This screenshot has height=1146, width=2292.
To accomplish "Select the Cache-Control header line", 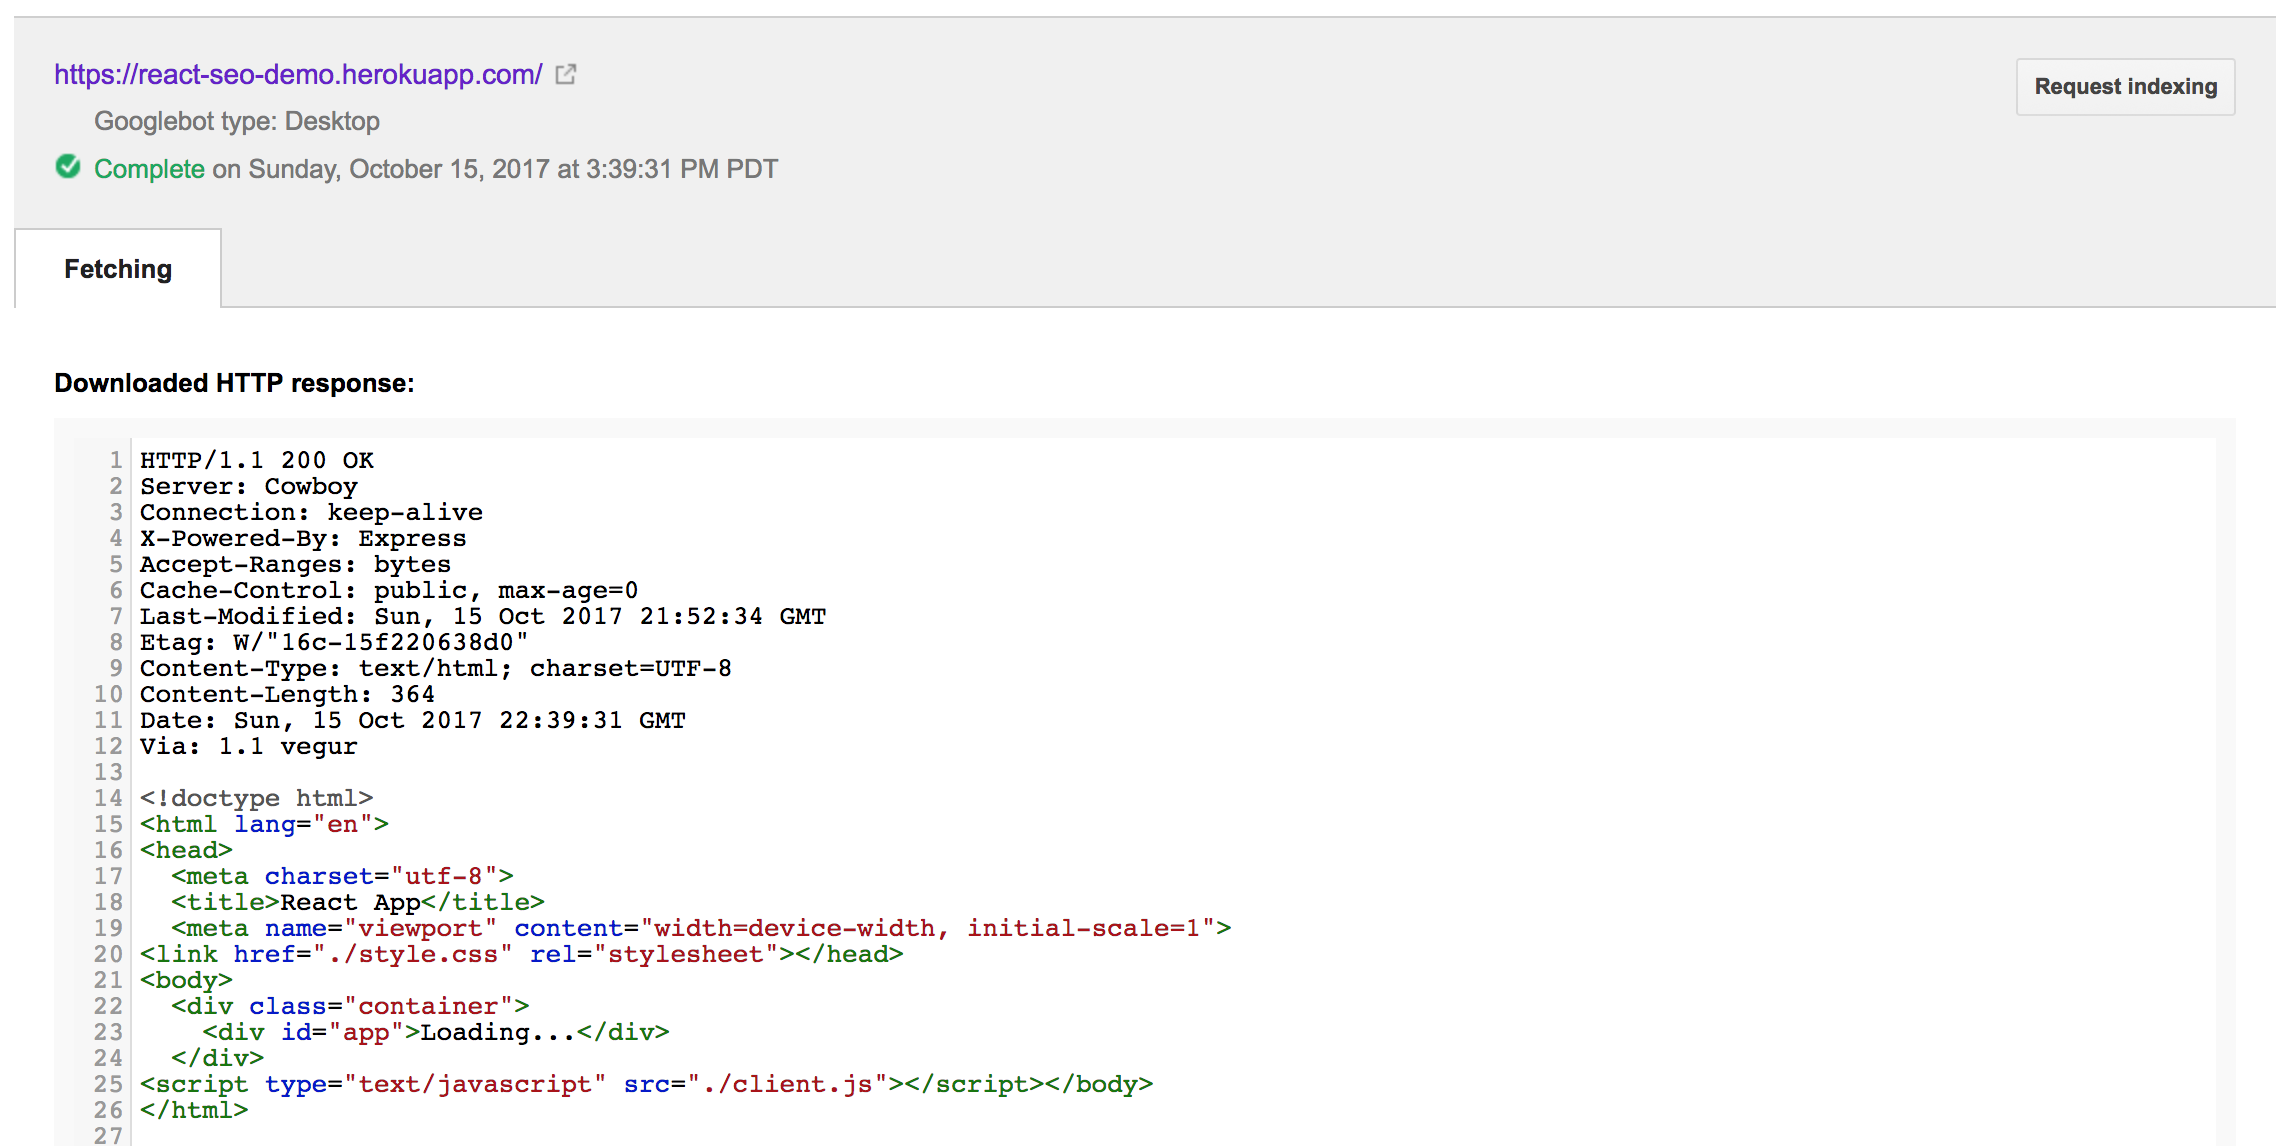I will pos(388,590).
